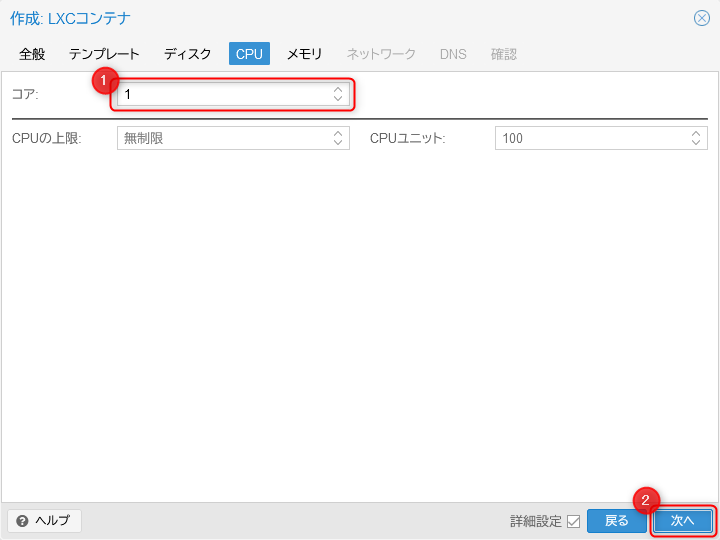This screenshot has width=720, height=540.
Task: Open ヘルプ button at bottom left
Action: click(x=44, y=521)
